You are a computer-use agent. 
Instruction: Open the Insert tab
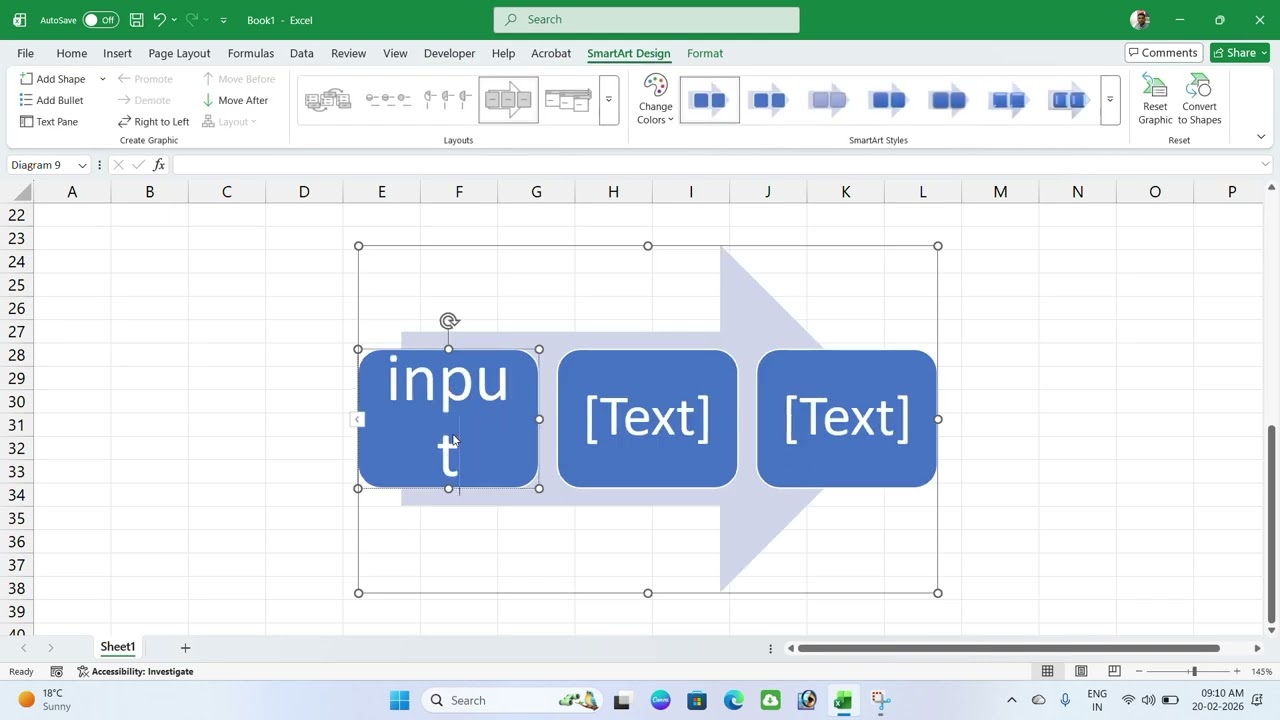click(117, 53)
